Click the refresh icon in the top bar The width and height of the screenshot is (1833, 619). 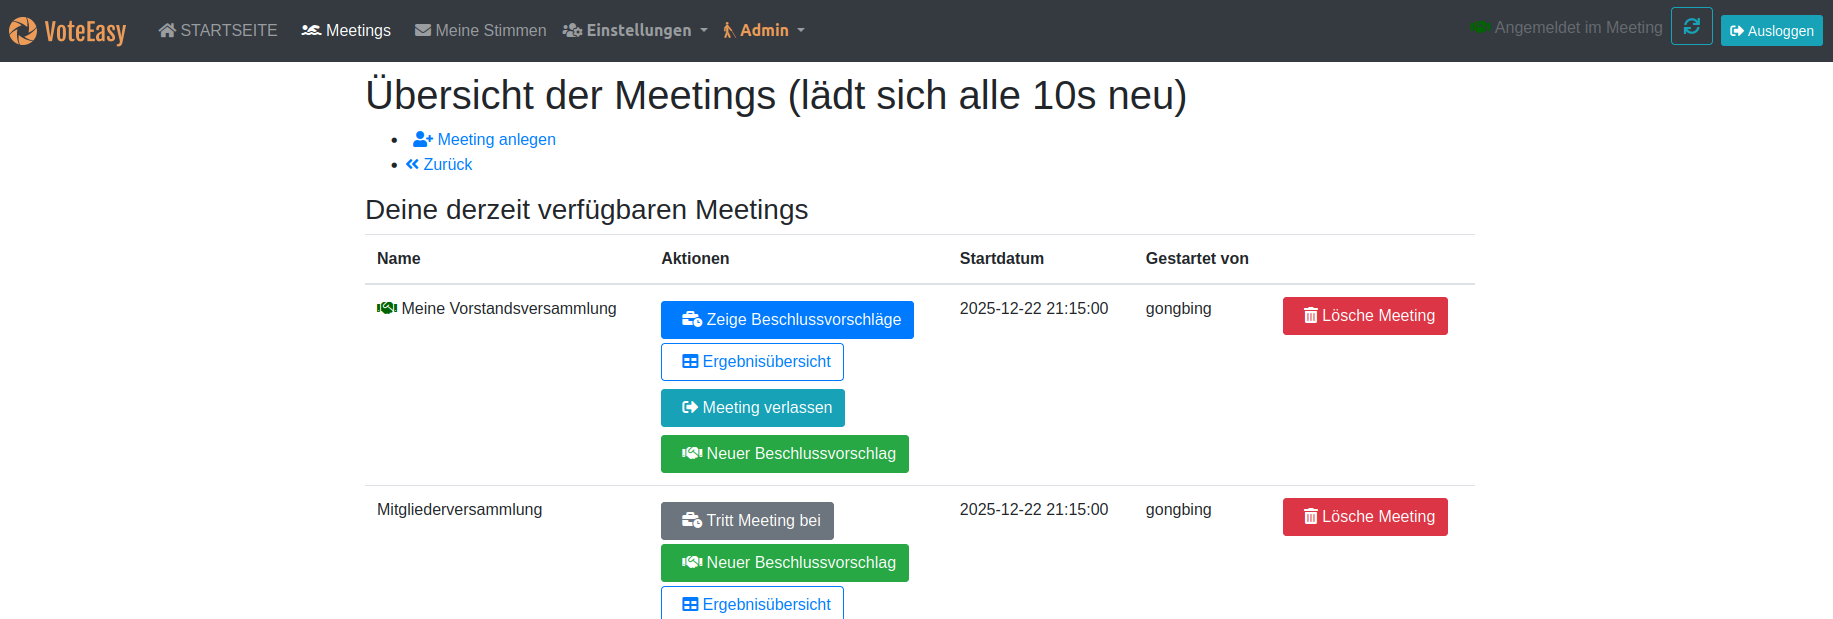[x=1691, y=27]
